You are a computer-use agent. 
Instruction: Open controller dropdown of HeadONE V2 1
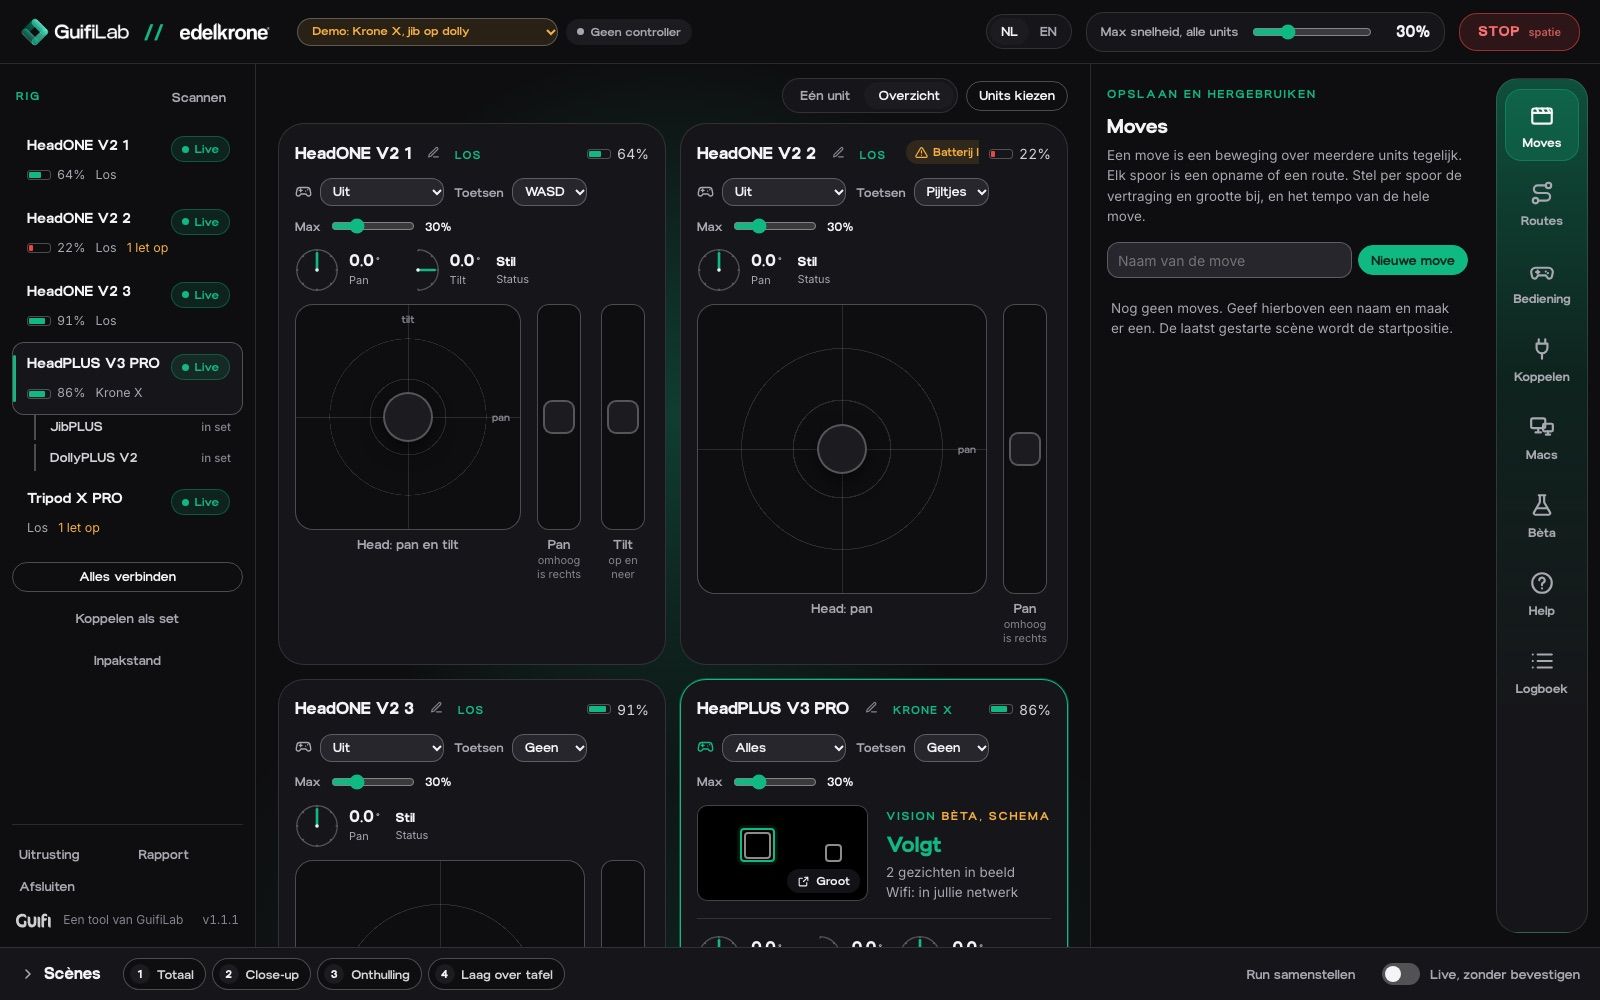point(382,192)
